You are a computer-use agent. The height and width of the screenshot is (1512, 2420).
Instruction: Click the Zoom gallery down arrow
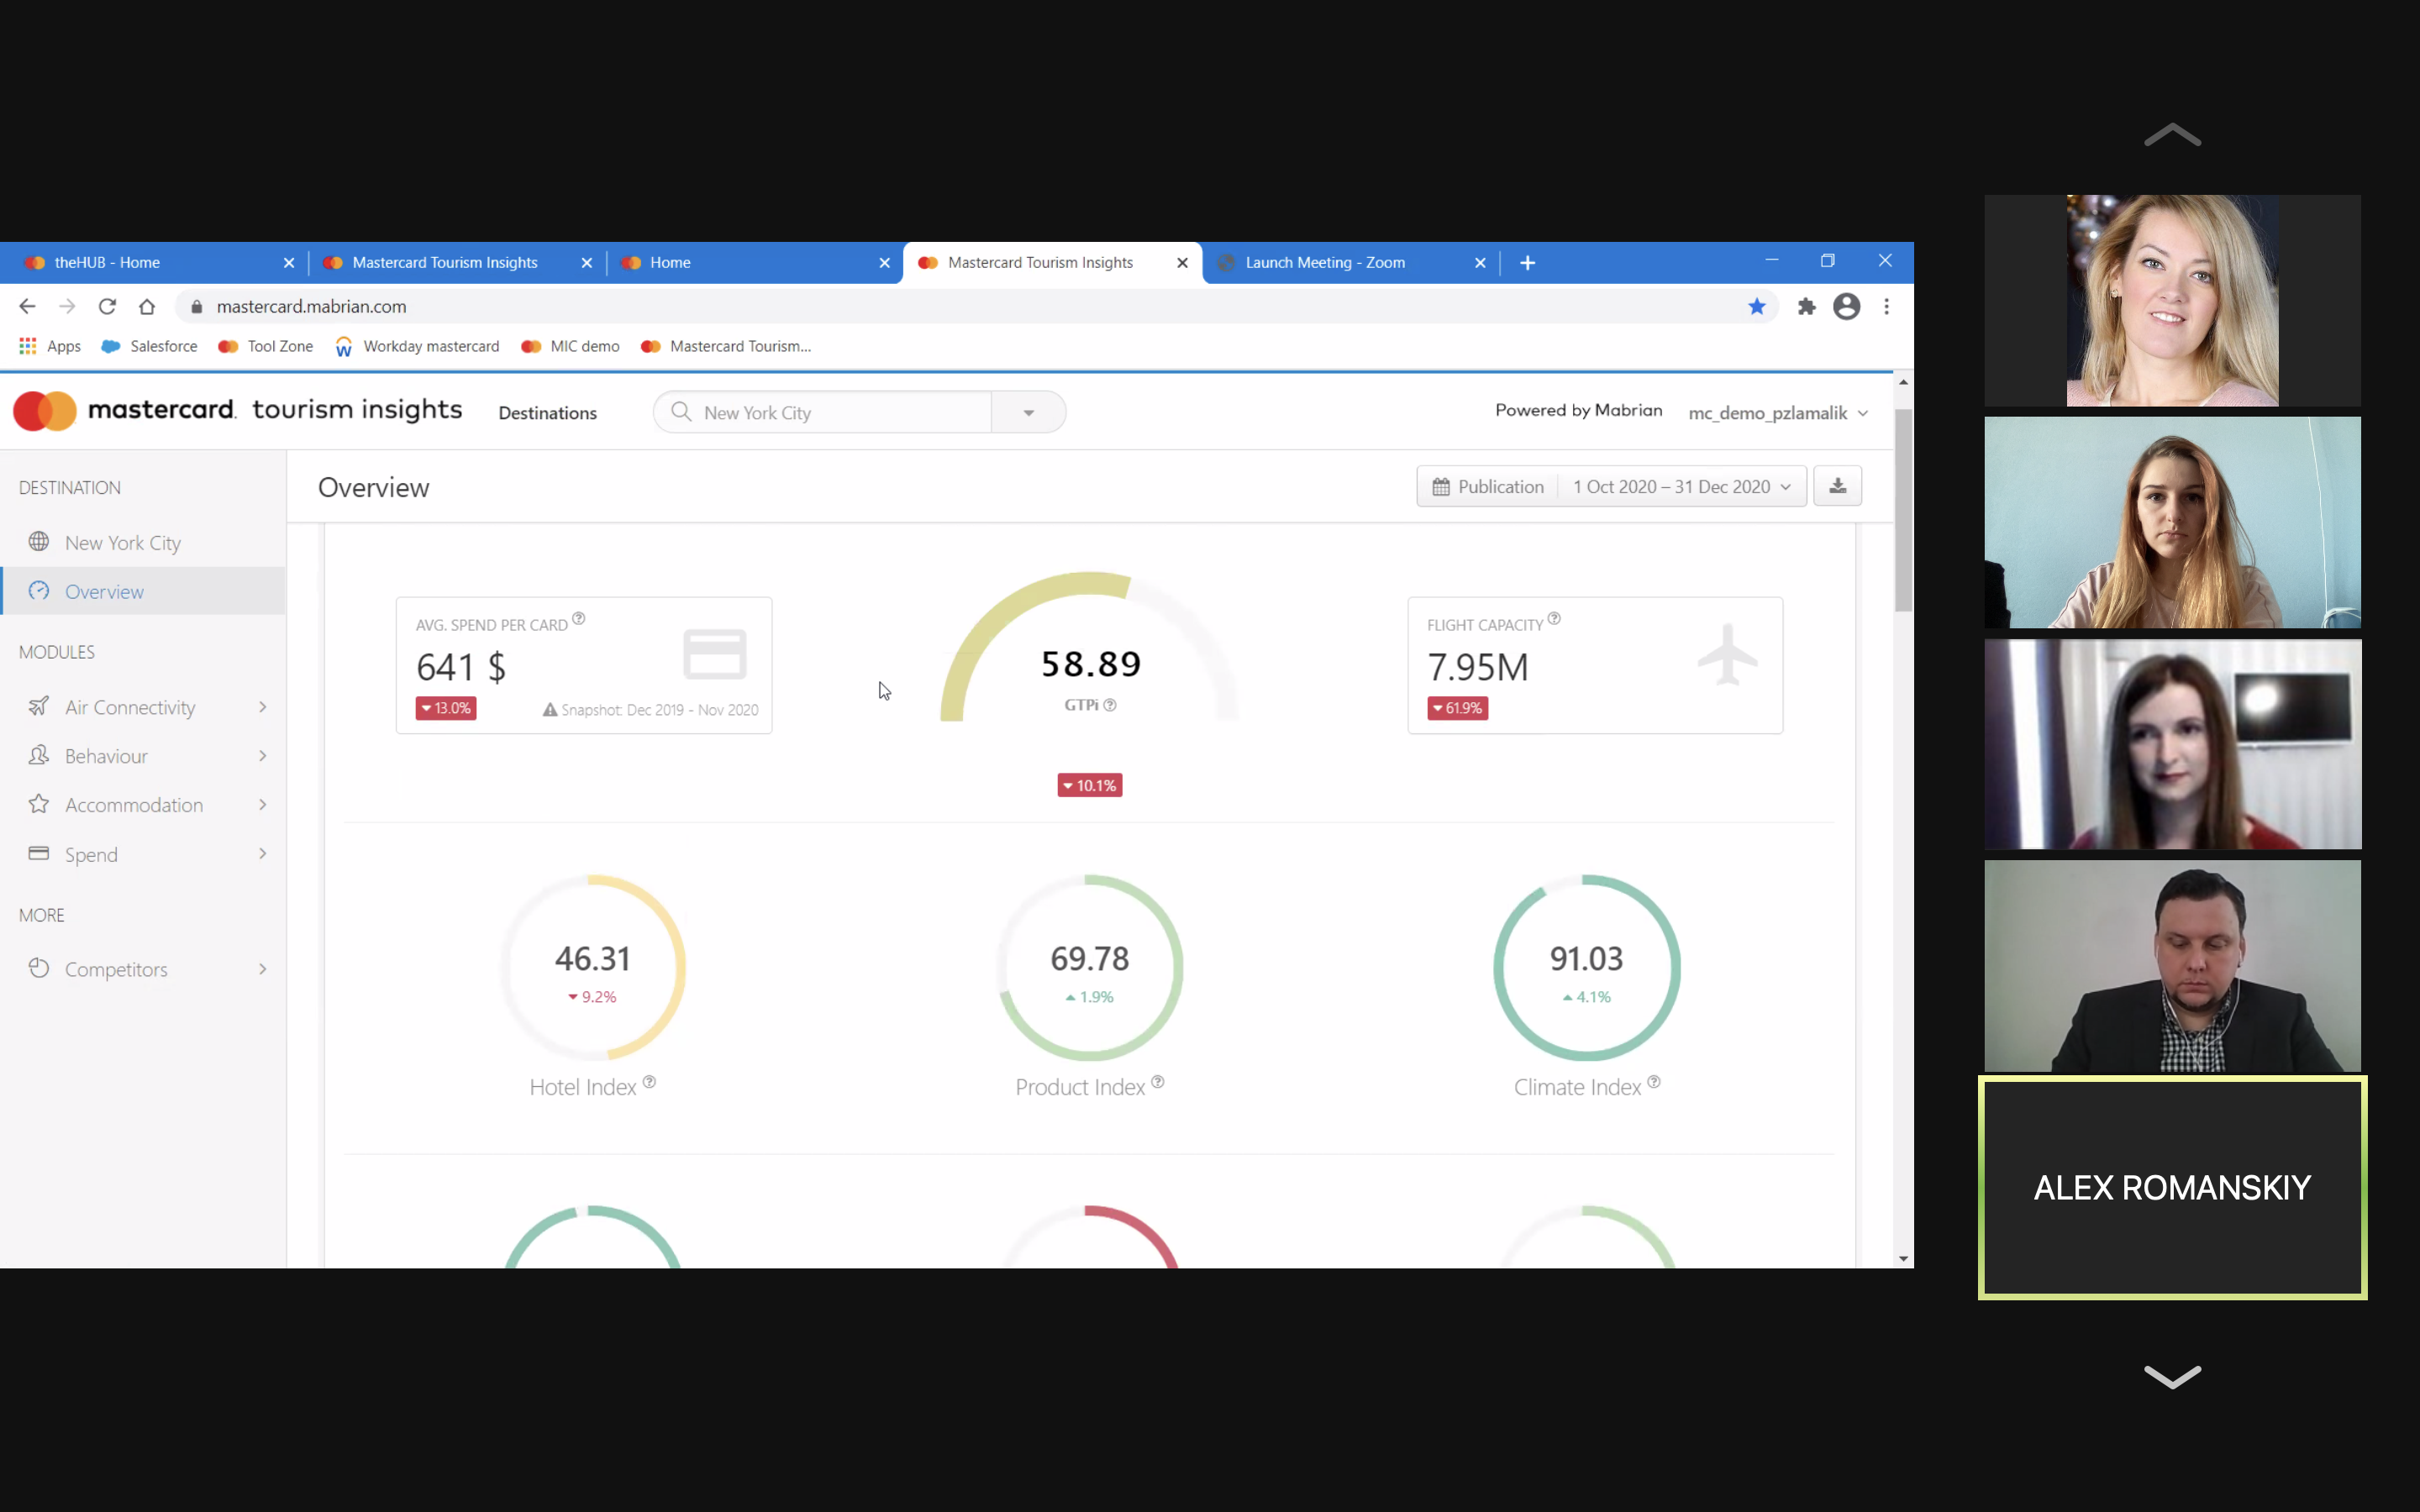2172,1376
